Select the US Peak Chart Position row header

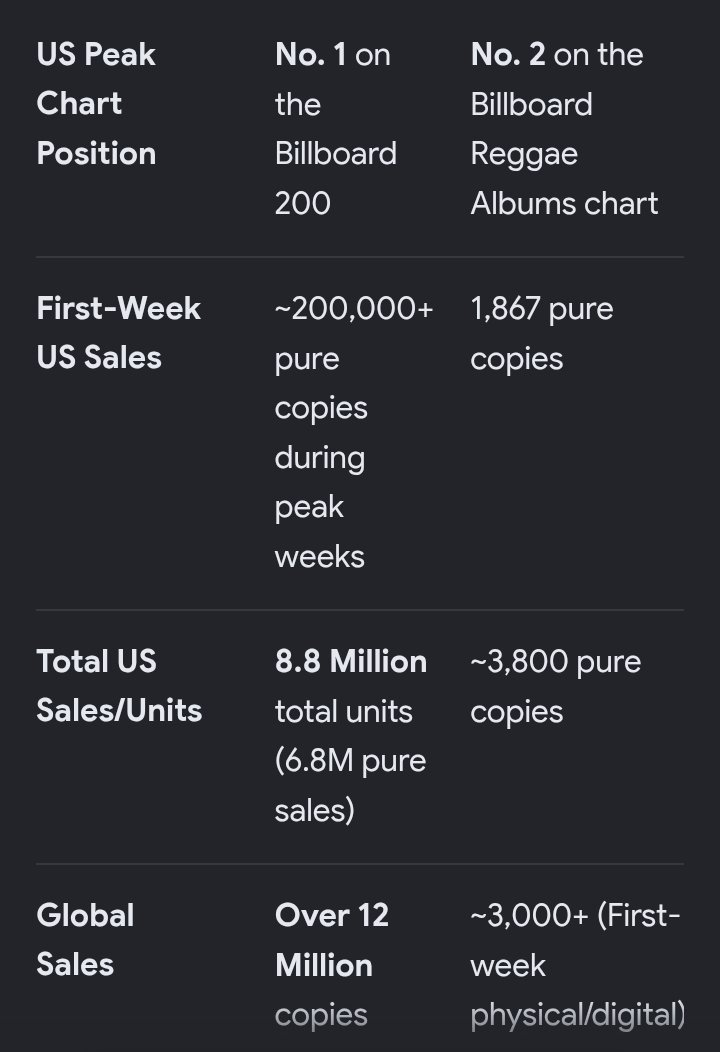[x=96, y=104]
